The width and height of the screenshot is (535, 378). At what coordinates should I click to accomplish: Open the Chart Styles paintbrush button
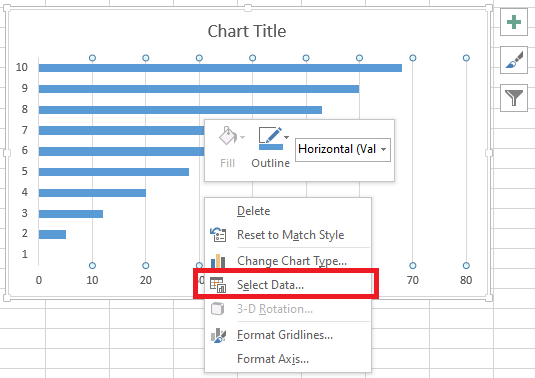pyautogui.click(x=514, y=60)
